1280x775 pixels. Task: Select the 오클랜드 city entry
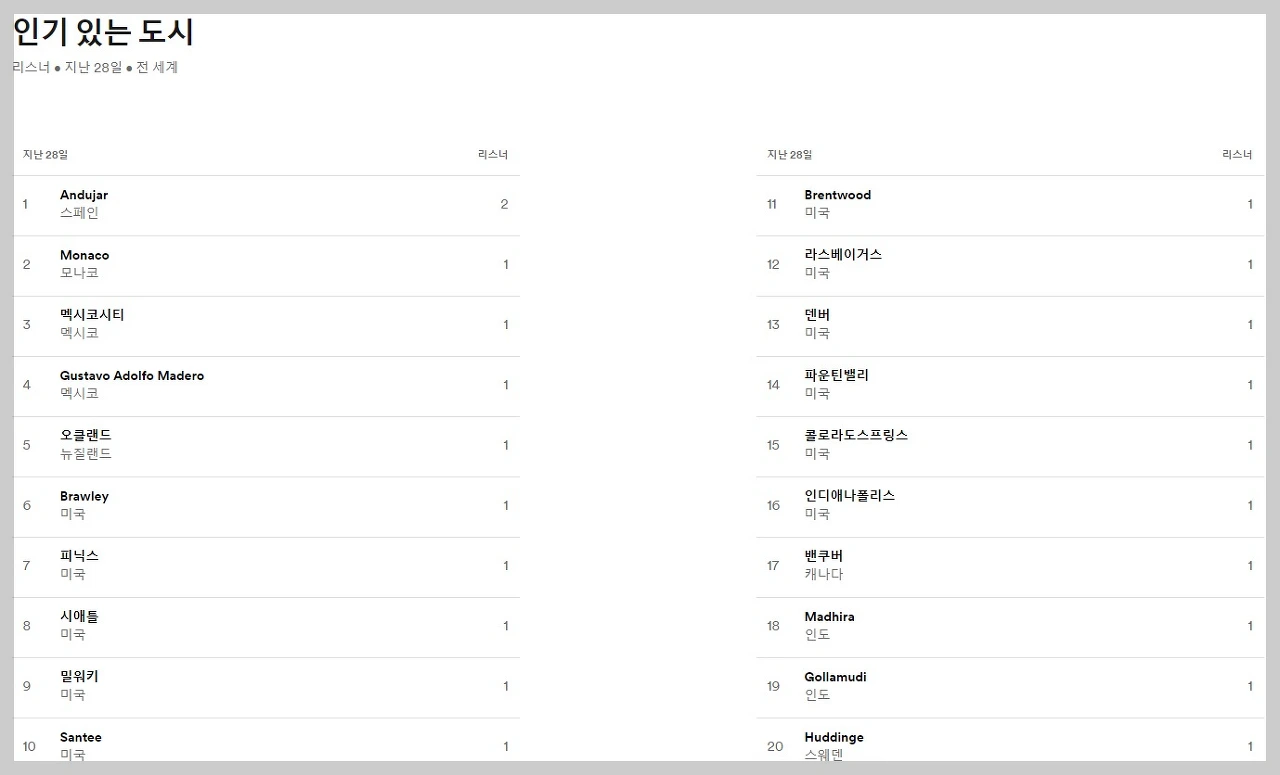(x=86, y=435)
